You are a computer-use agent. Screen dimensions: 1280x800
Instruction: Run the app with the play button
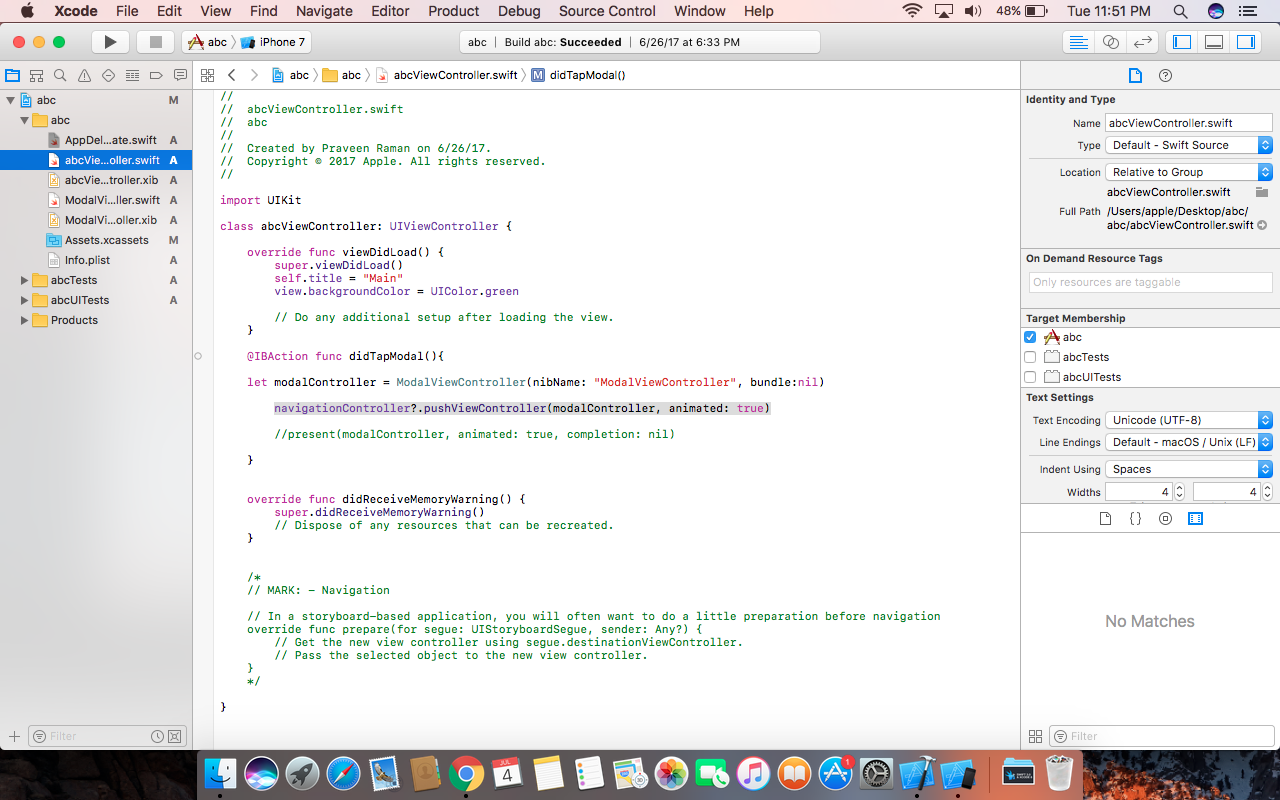[x=110, y=42]
